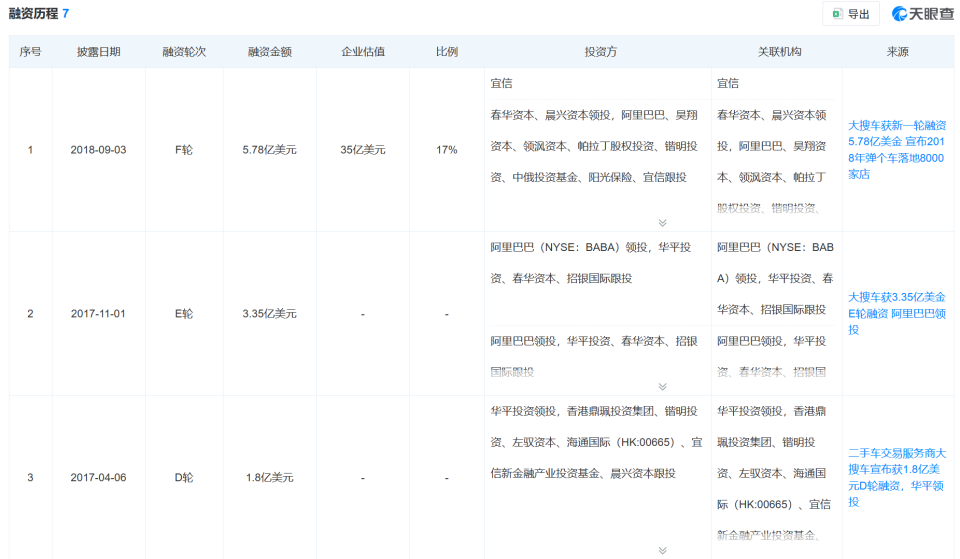This screenshot has height=559, width=960.
Task: Click the 融资历程 section heading
Action: tap(33, 13)
